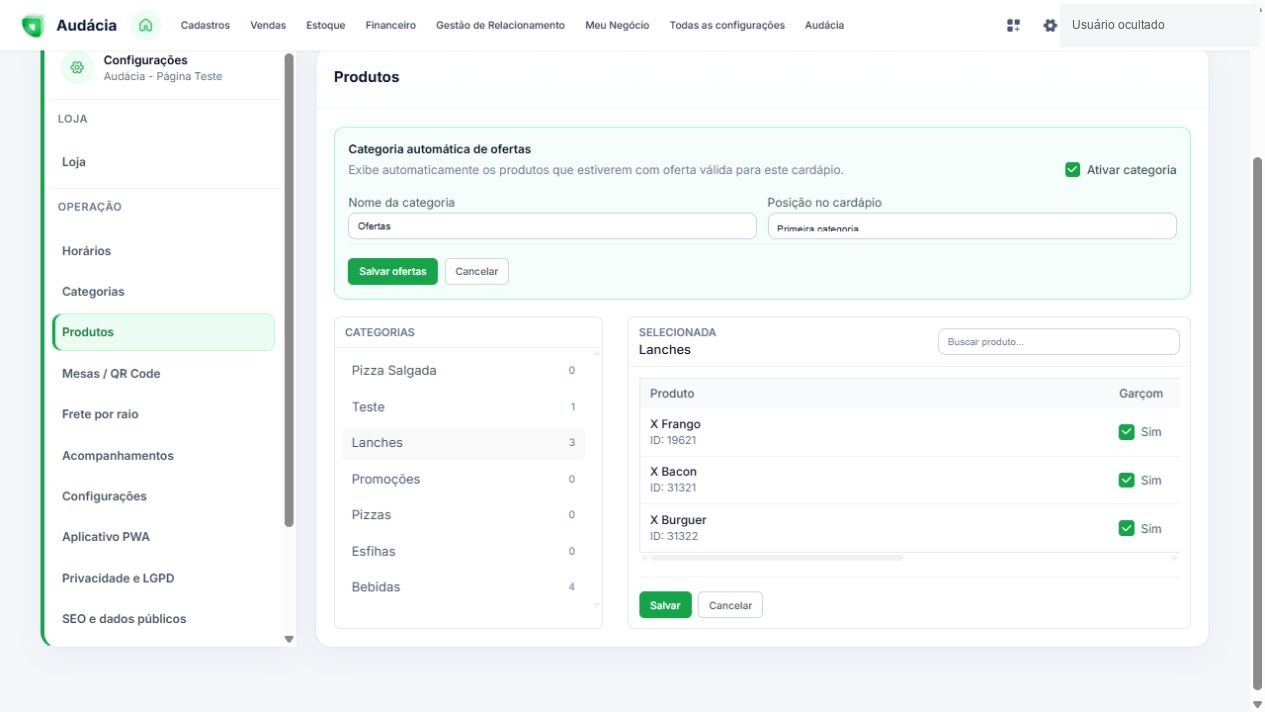Select the Bebidas category
This screenshot has width=1265, height=712.
tap(463, 587)
